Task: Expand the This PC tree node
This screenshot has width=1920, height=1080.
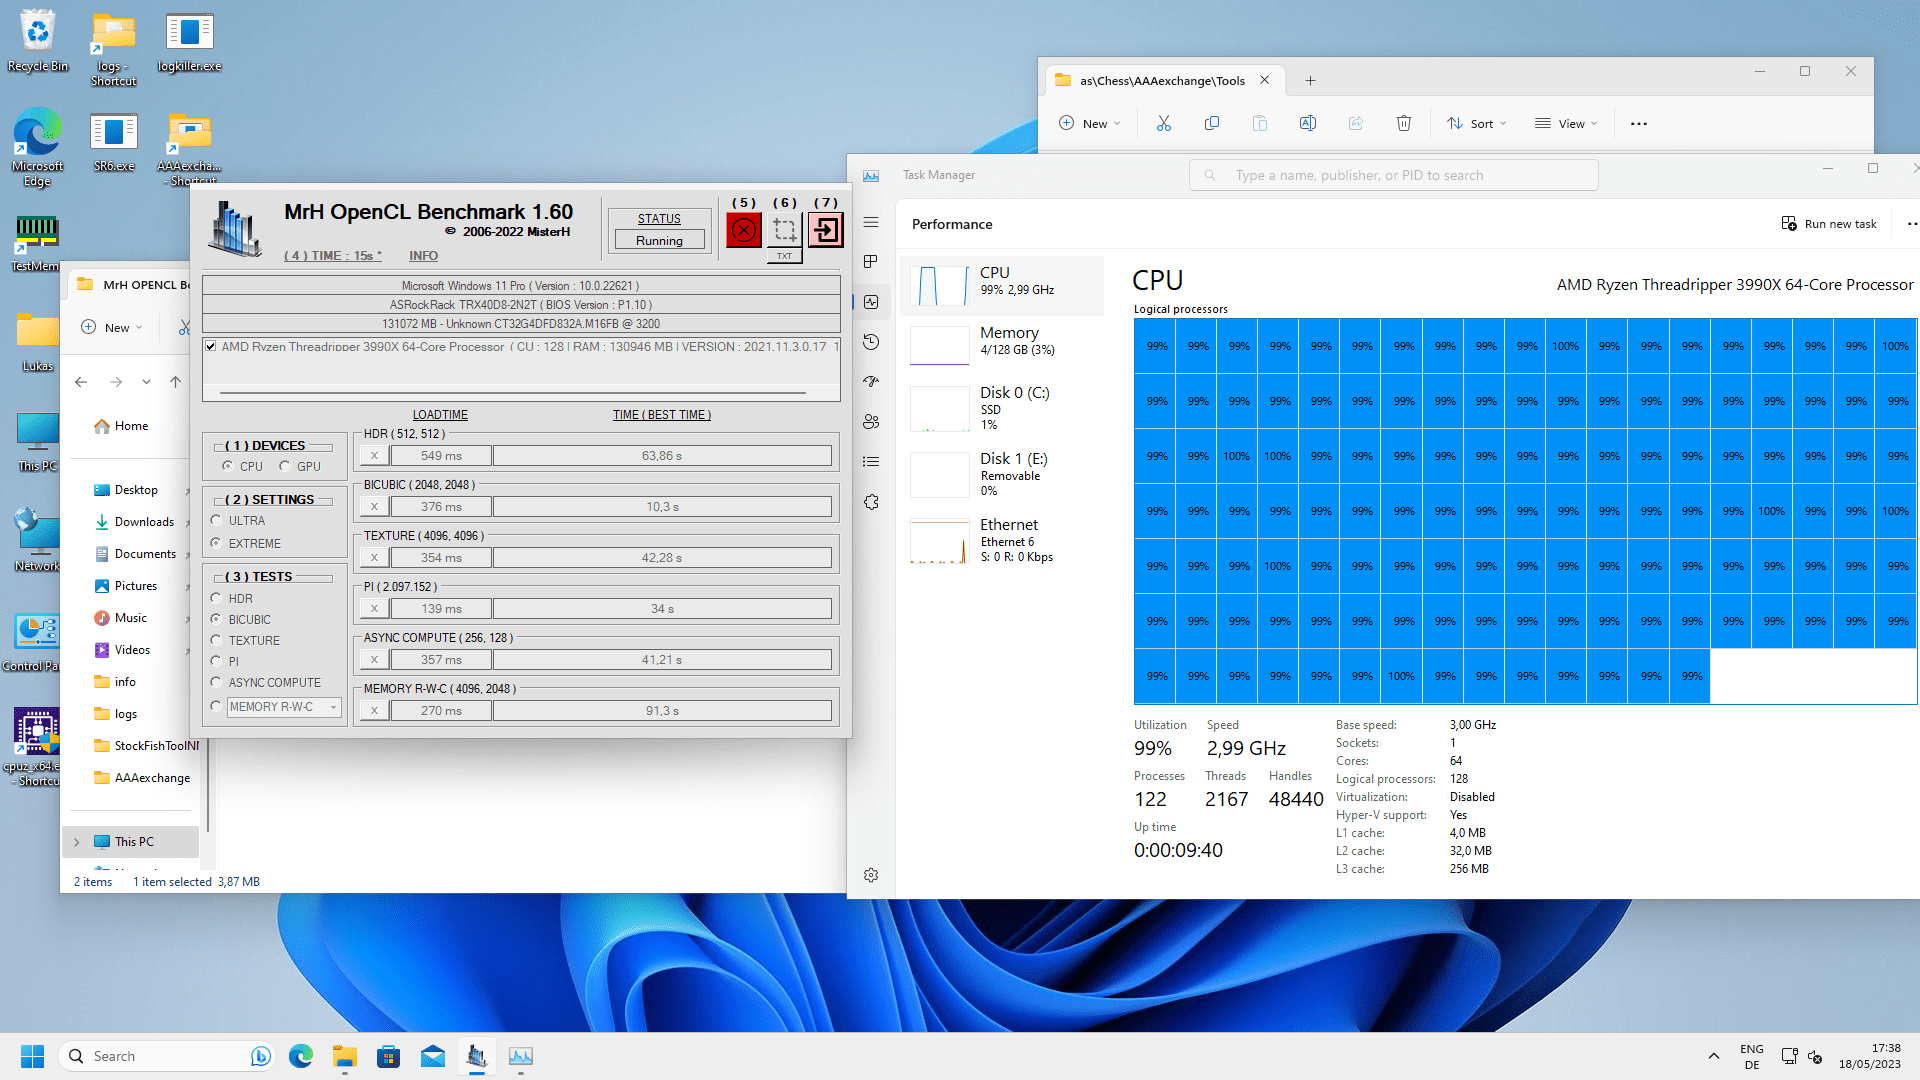Action: point(76,842)
